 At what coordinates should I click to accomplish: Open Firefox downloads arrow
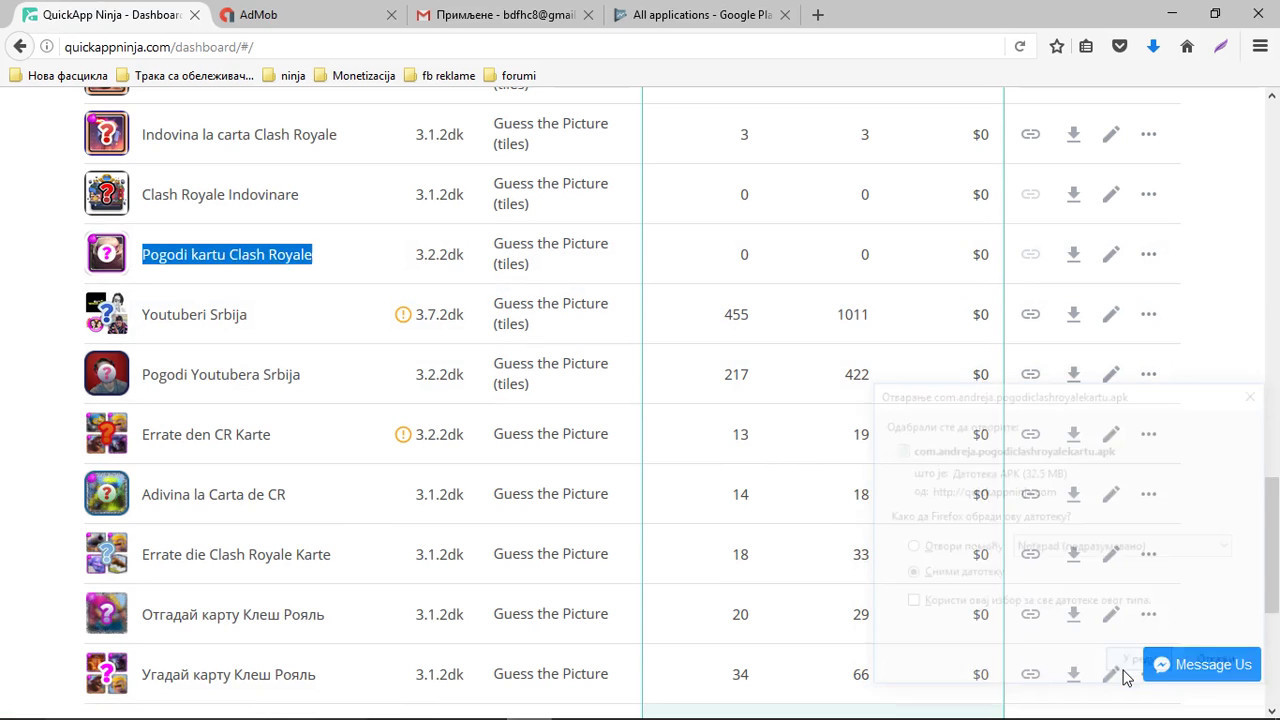tap(1153, 47)
